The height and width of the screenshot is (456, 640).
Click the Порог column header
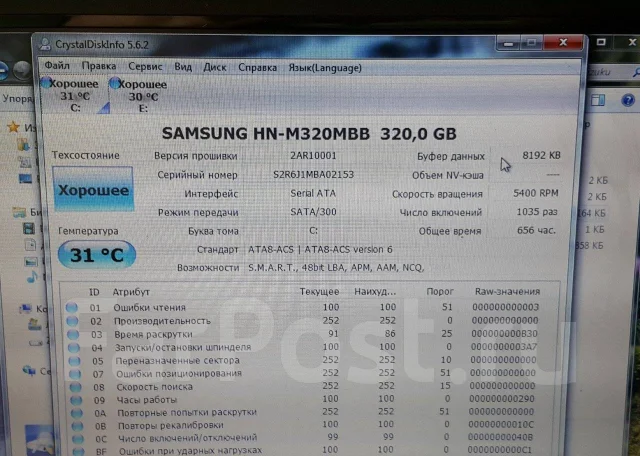(440, 291)
